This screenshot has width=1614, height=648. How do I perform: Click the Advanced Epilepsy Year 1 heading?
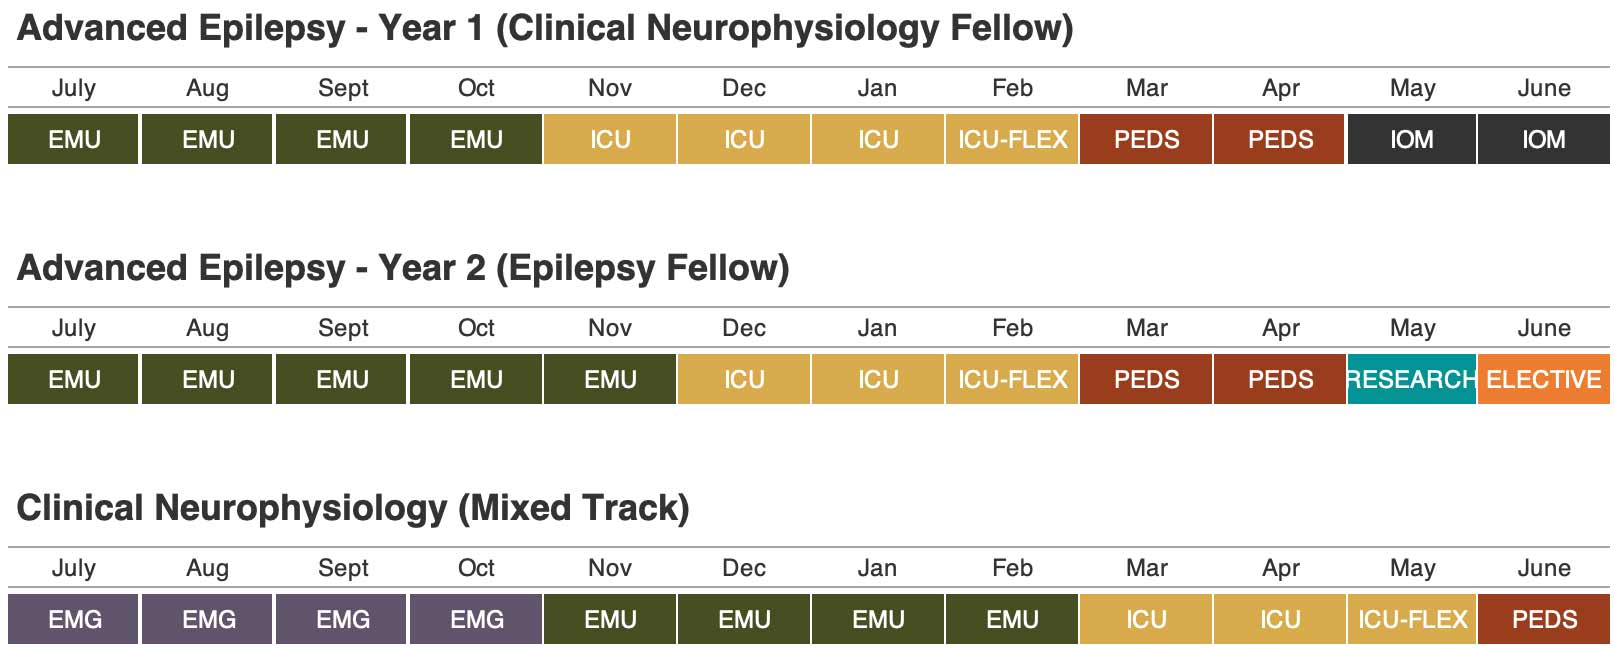click(545, 28)
